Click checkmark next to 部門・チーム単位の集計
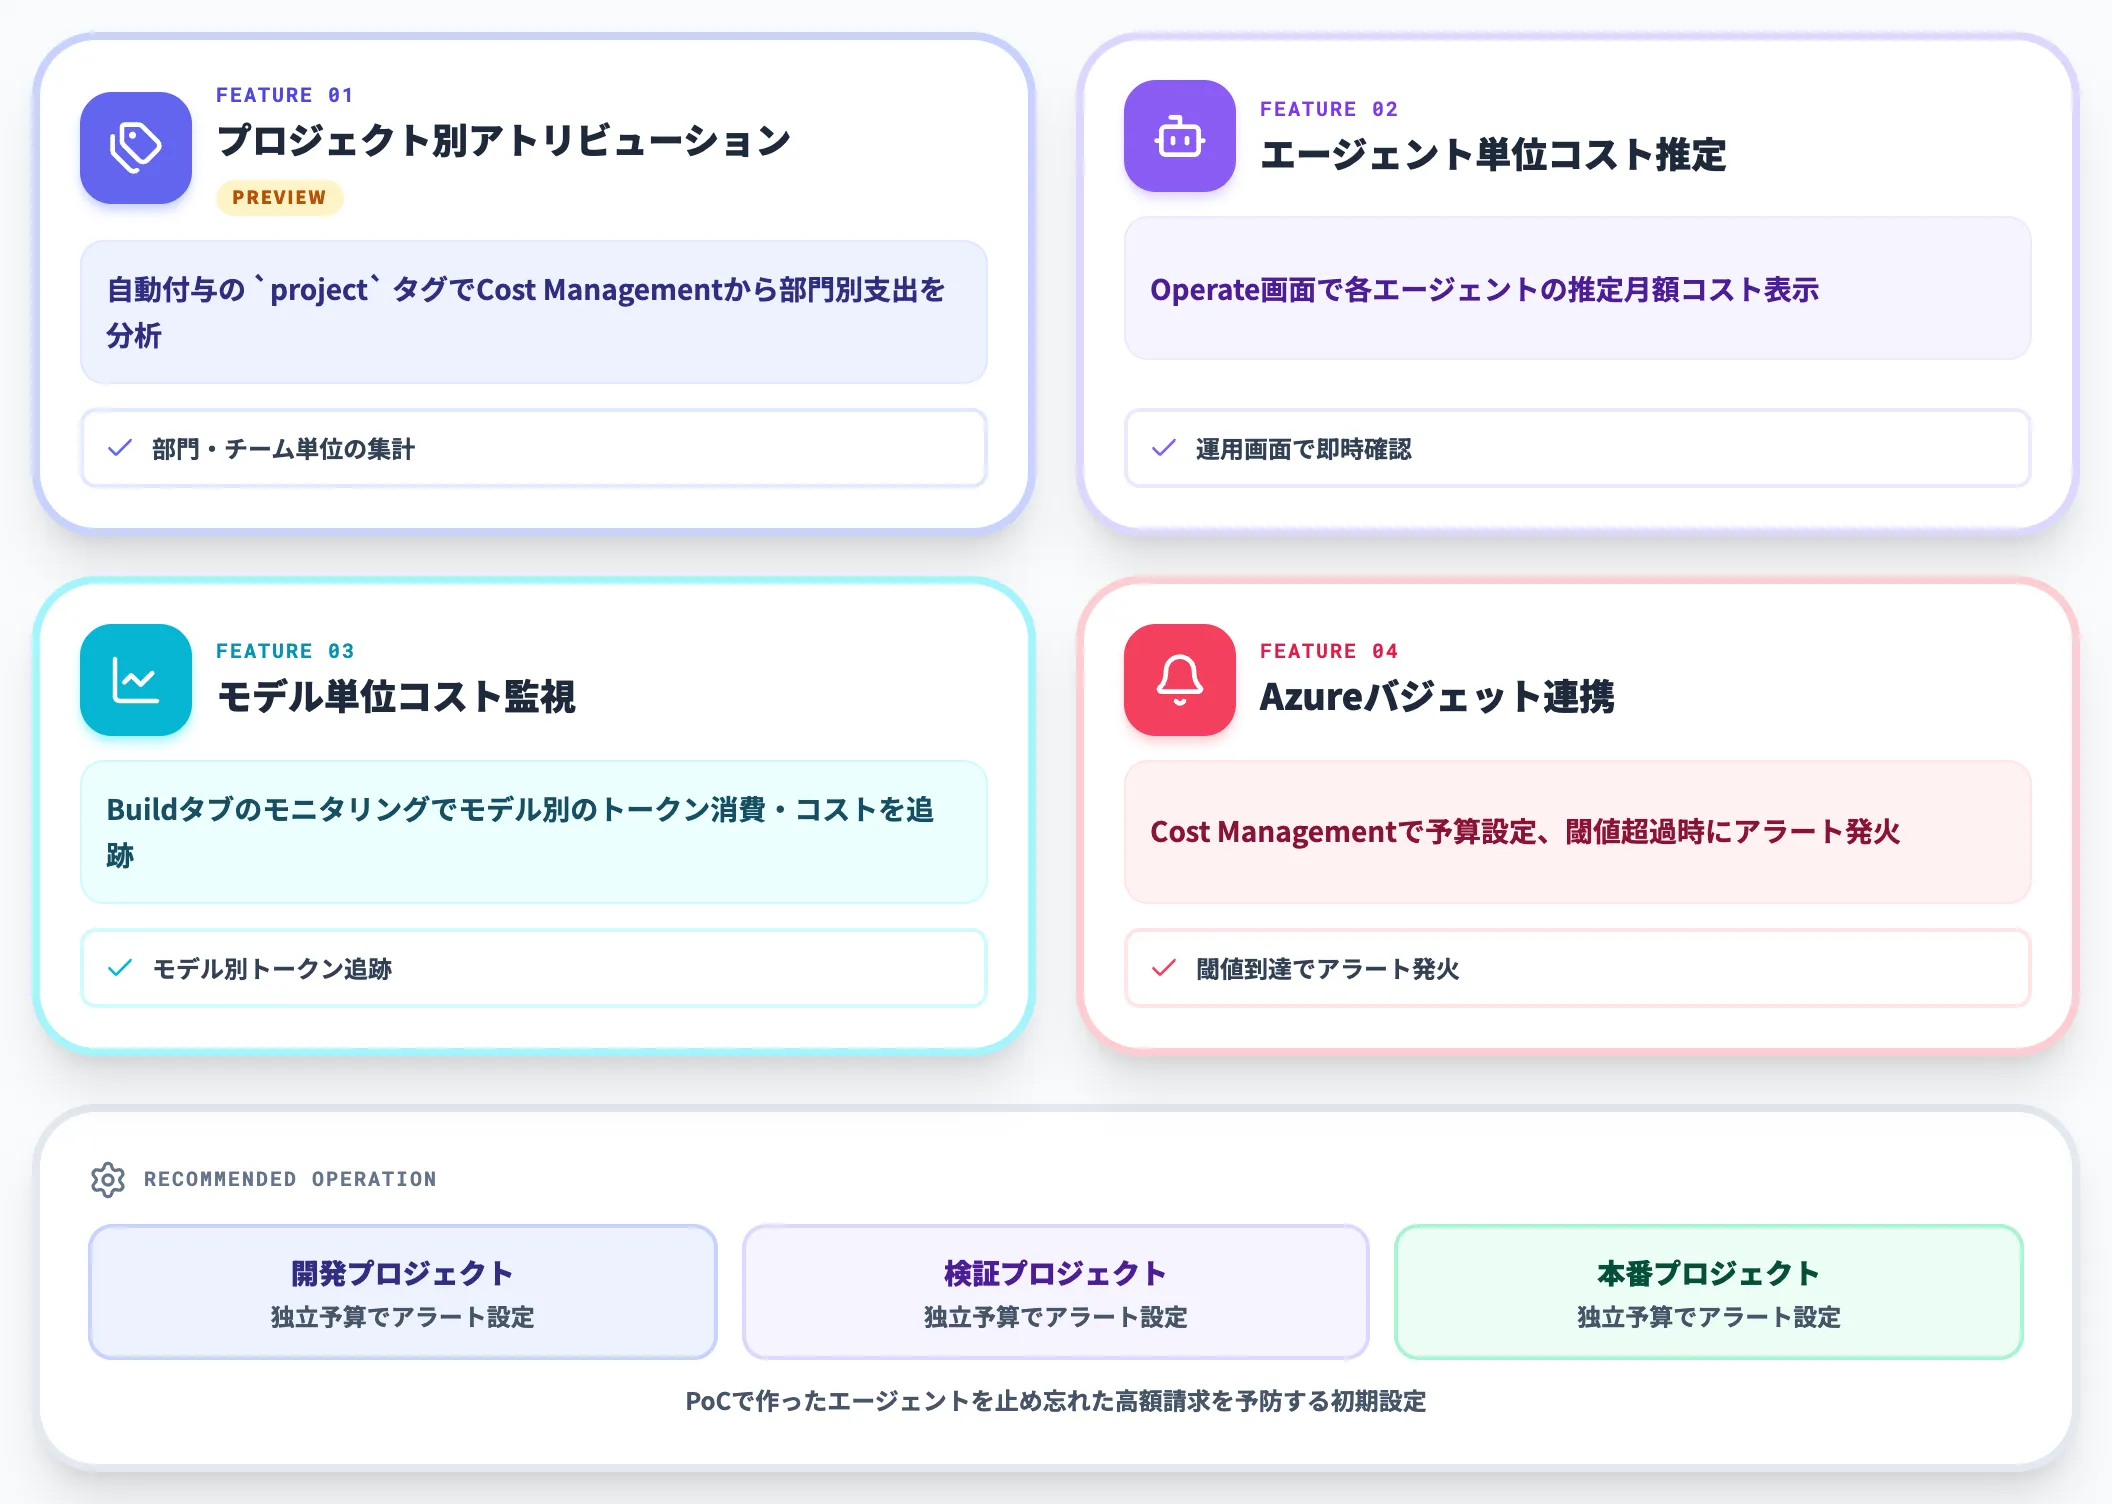This screenshot has width=2112, height=1504. tap(120, 448)
